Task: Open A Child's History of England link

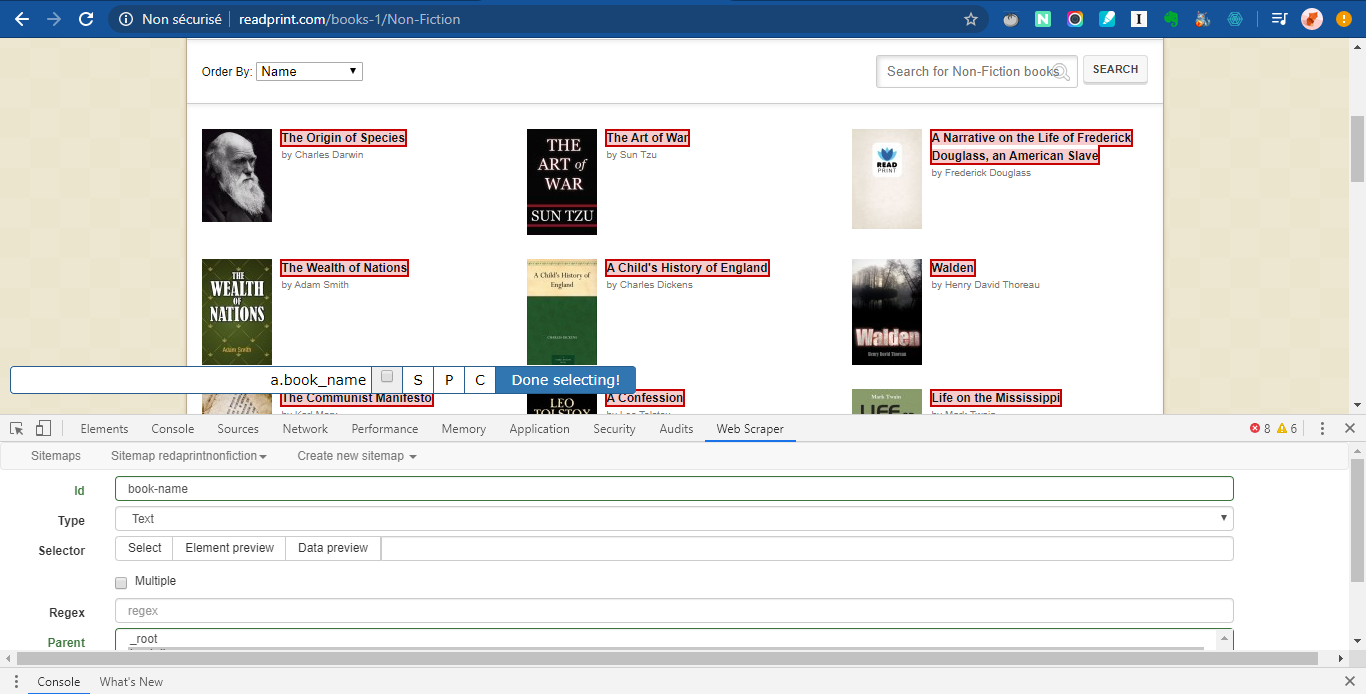Action: point(687,268)
